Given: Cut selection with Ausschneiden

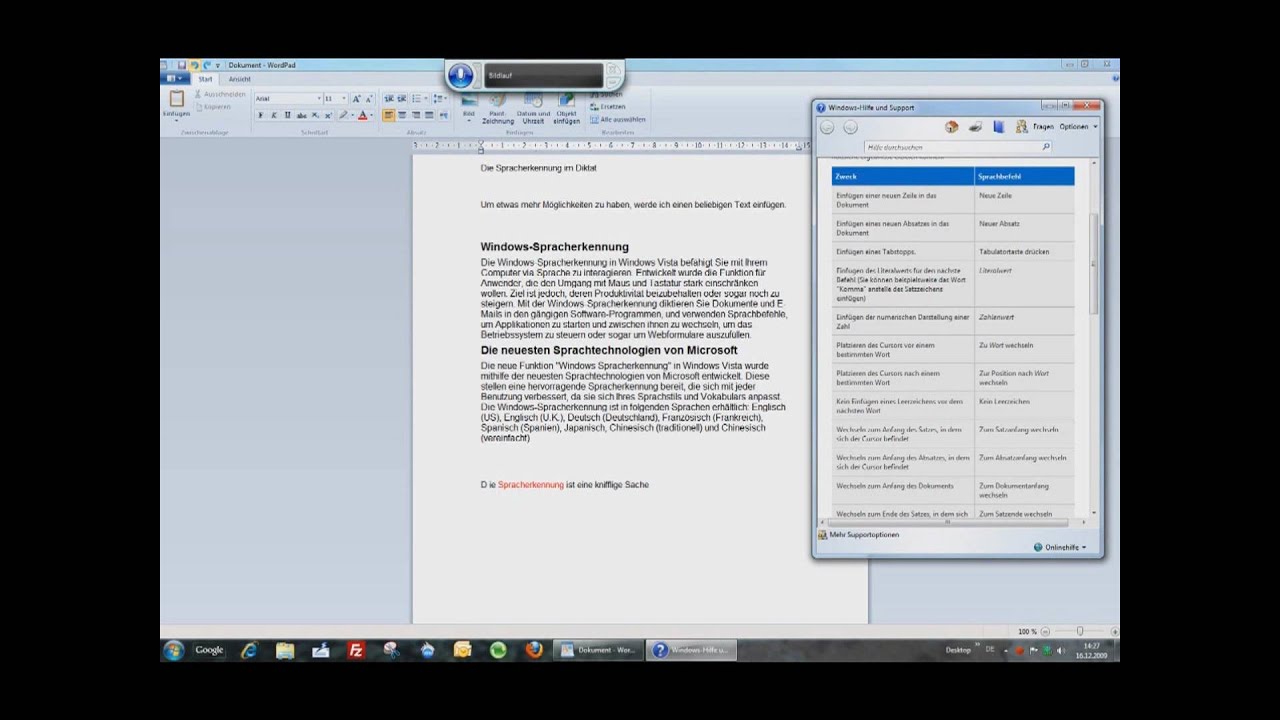Looking at the screenshot, I should click(x=220, y=94).
